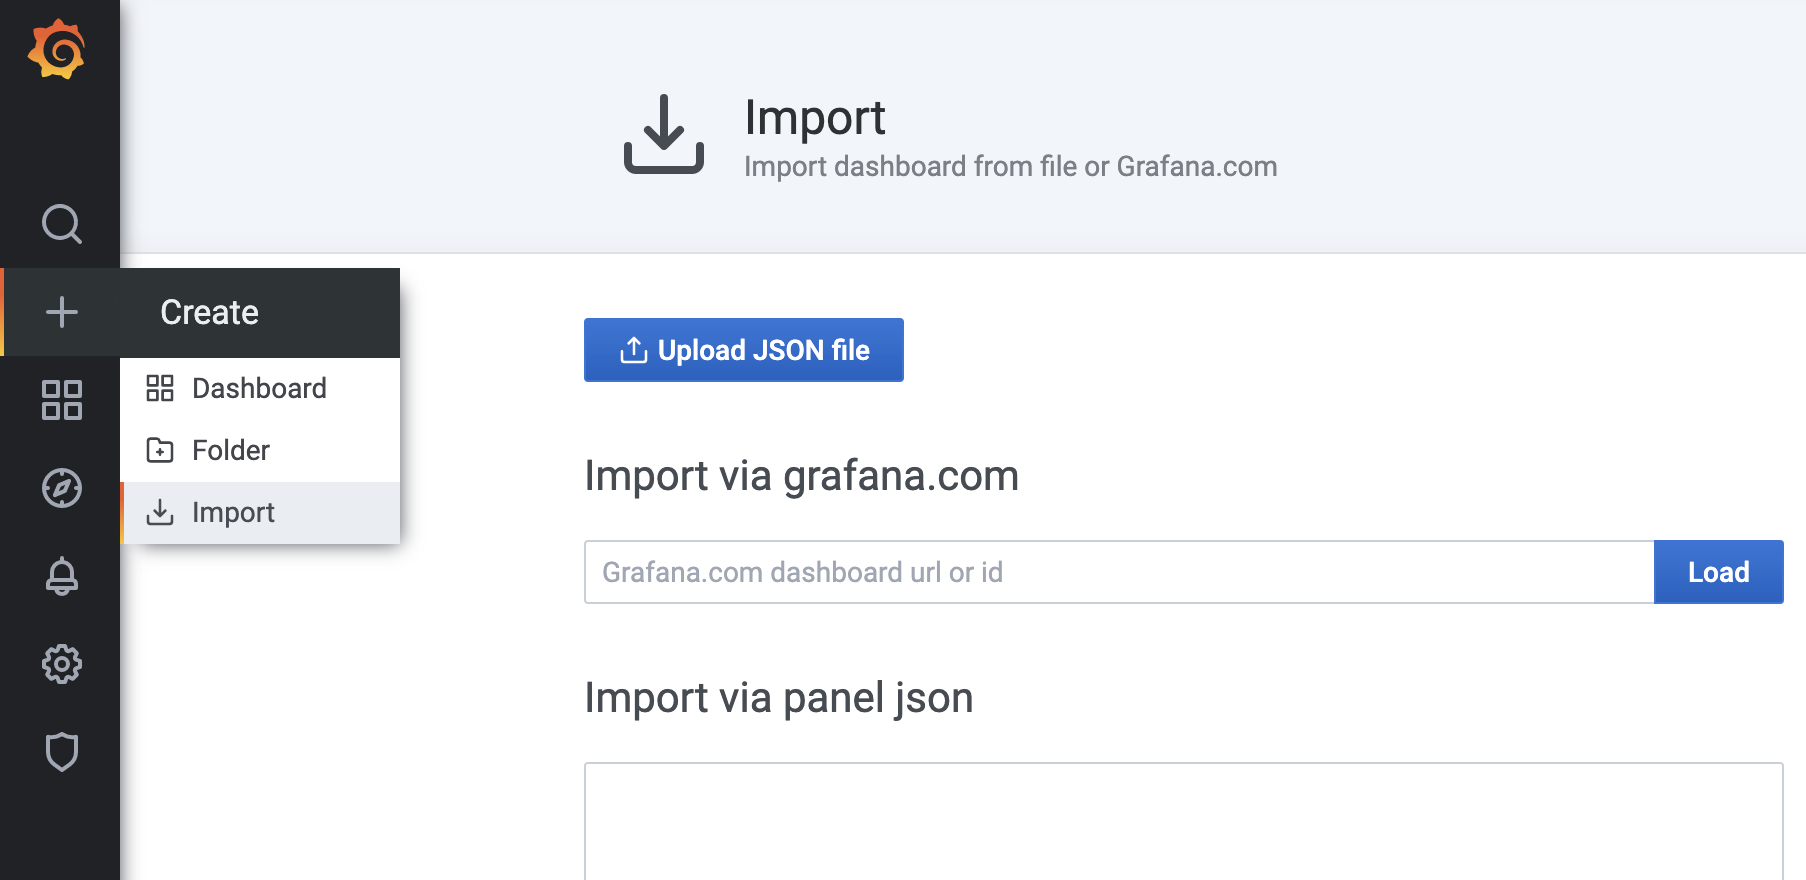
Task: Click the Load button
Action: tap(1718, 572)
